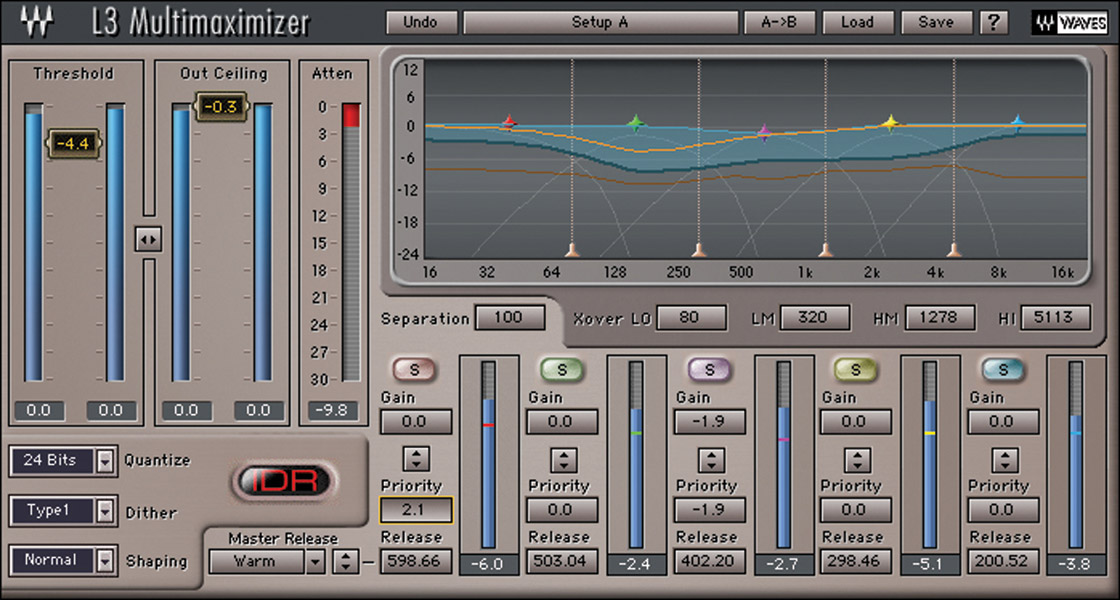This screenshot has width=1120, height=600.
Task: Click the LM crossover field showing 320
Action: [x=815, y=317]
